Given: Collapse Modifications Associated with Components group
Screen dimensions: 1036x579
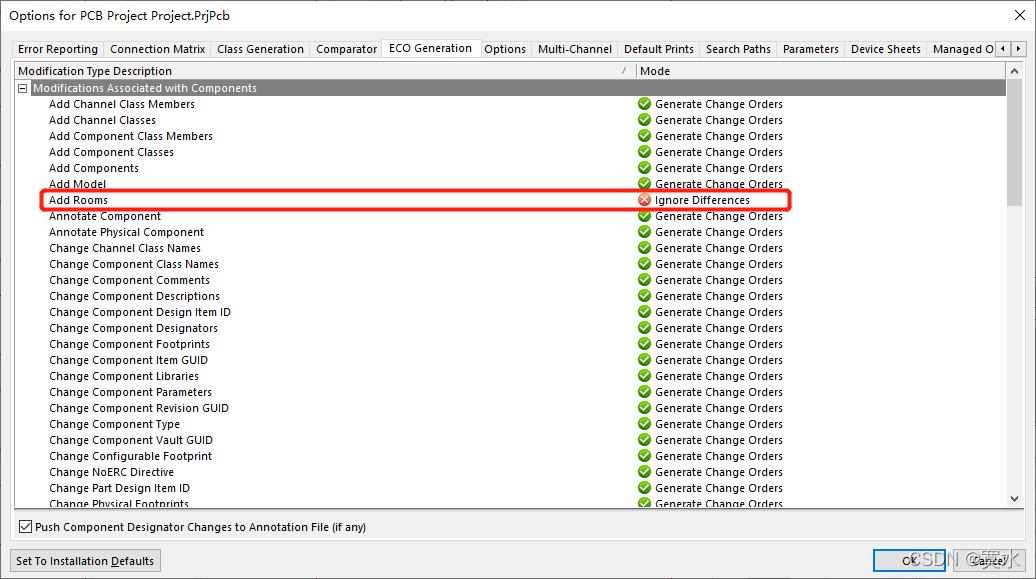Looking at the screenshot, I should 22,88.
